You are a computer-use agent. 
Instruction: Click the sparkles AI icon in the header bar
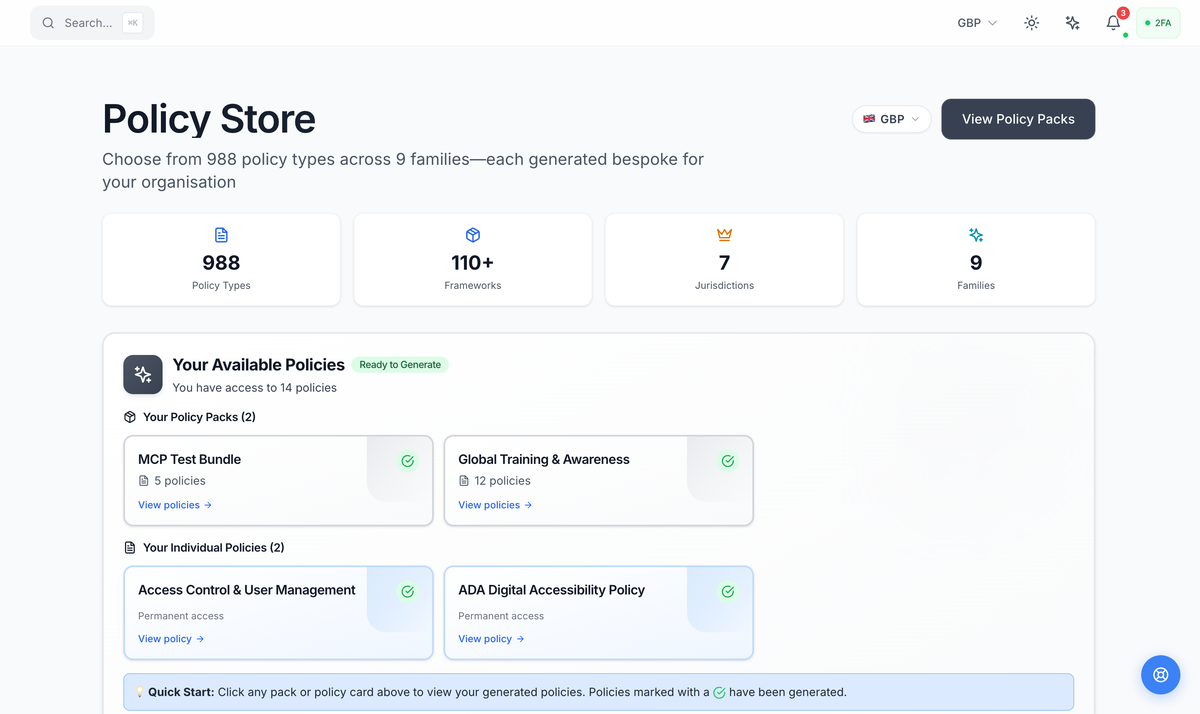pyautogui.click(x=1072, y=22)
